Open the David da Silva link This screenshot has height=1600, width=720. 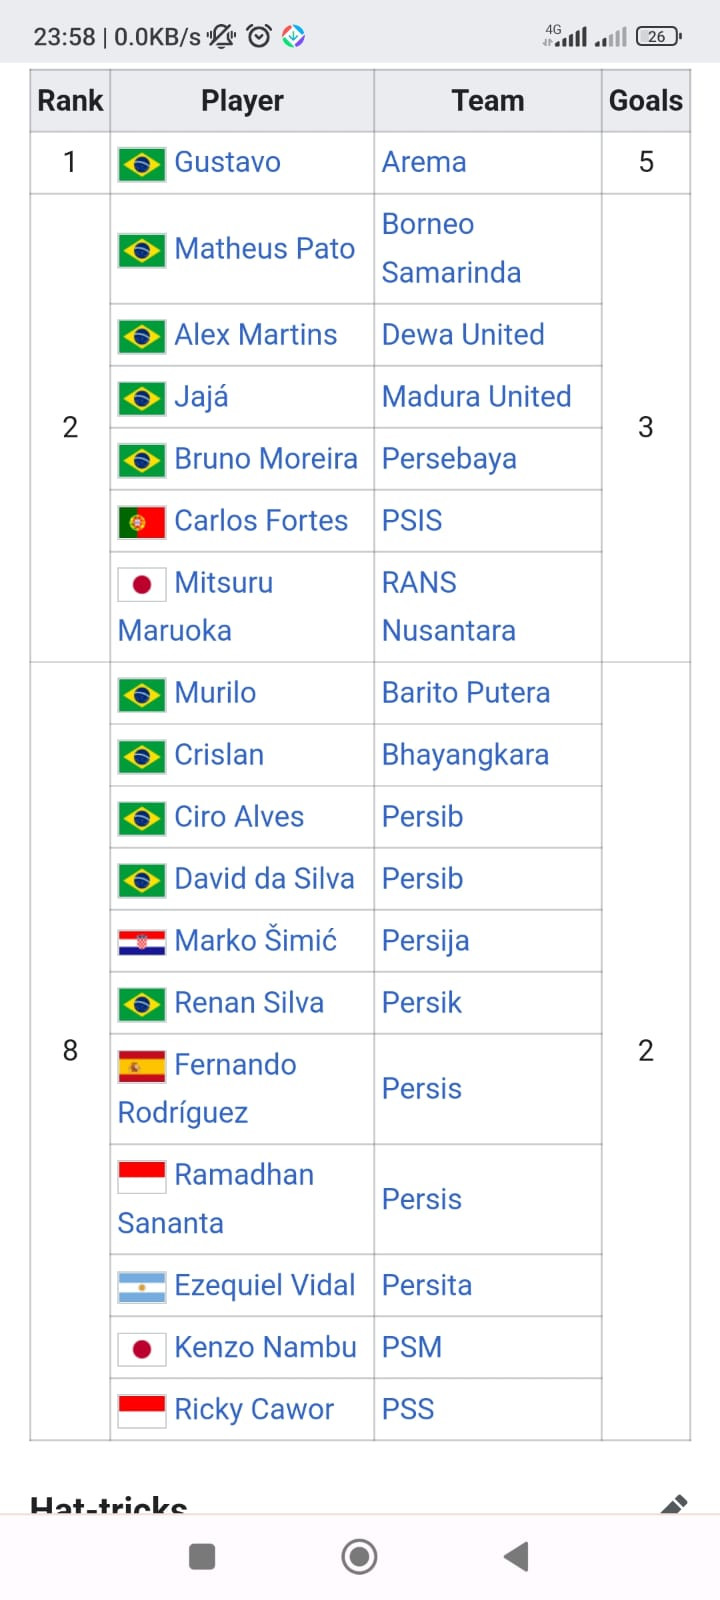[264, 878]
